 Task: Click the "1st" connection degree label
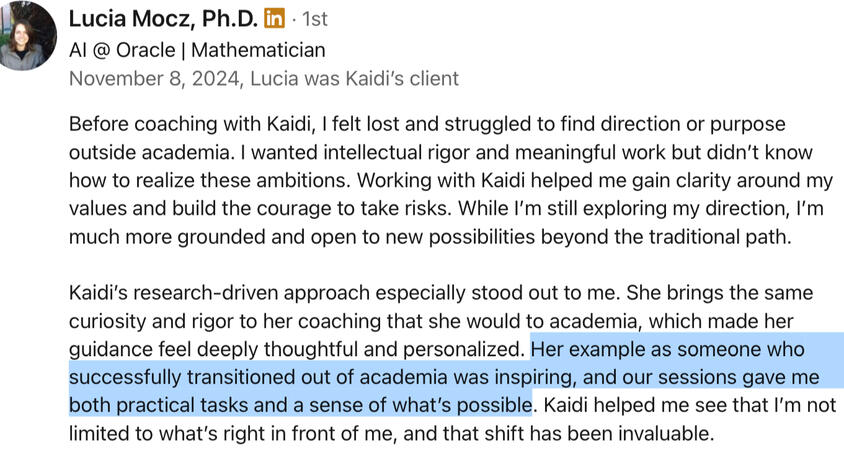(x=313, y=19)
